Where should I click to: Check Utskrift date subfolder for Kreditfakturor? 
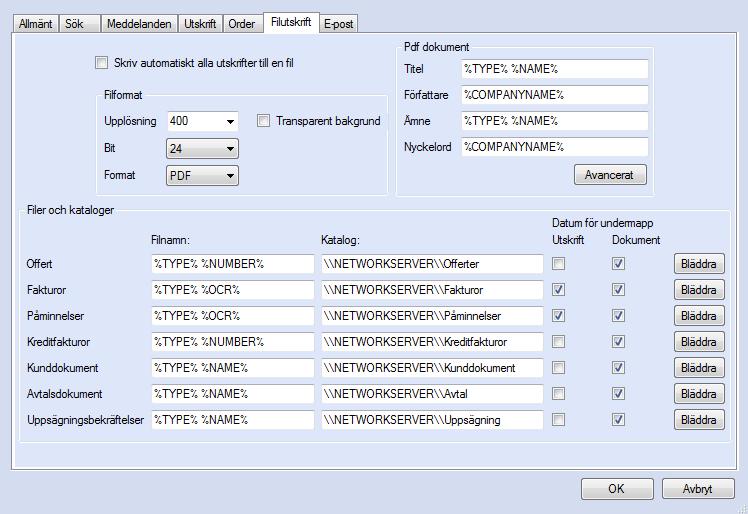tap(558, 341)
